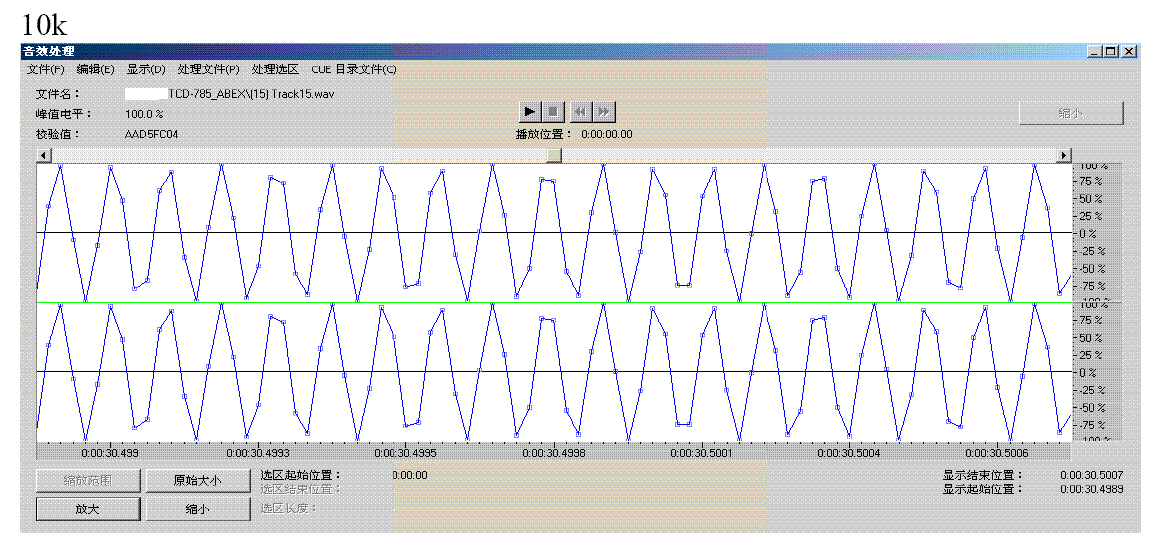Click the horizontal scrollbar thumb
1153x546 pixels.
tap(553, 156)
